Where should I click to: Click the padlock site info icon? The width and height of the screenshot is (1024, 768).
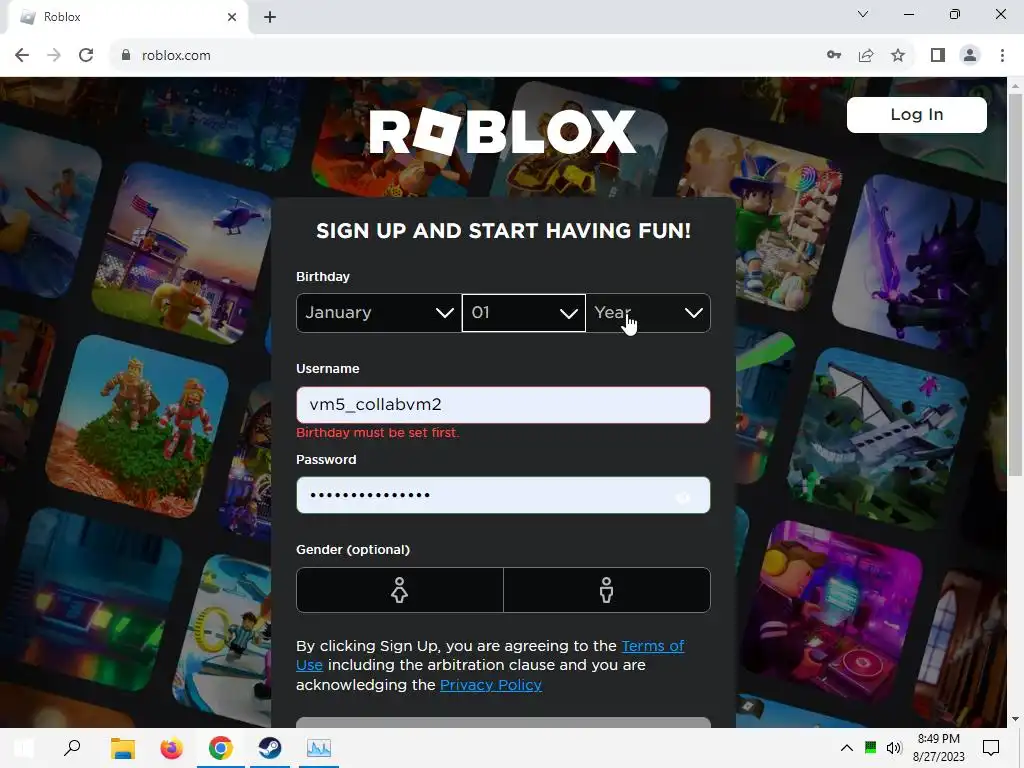tap(125, 56)
